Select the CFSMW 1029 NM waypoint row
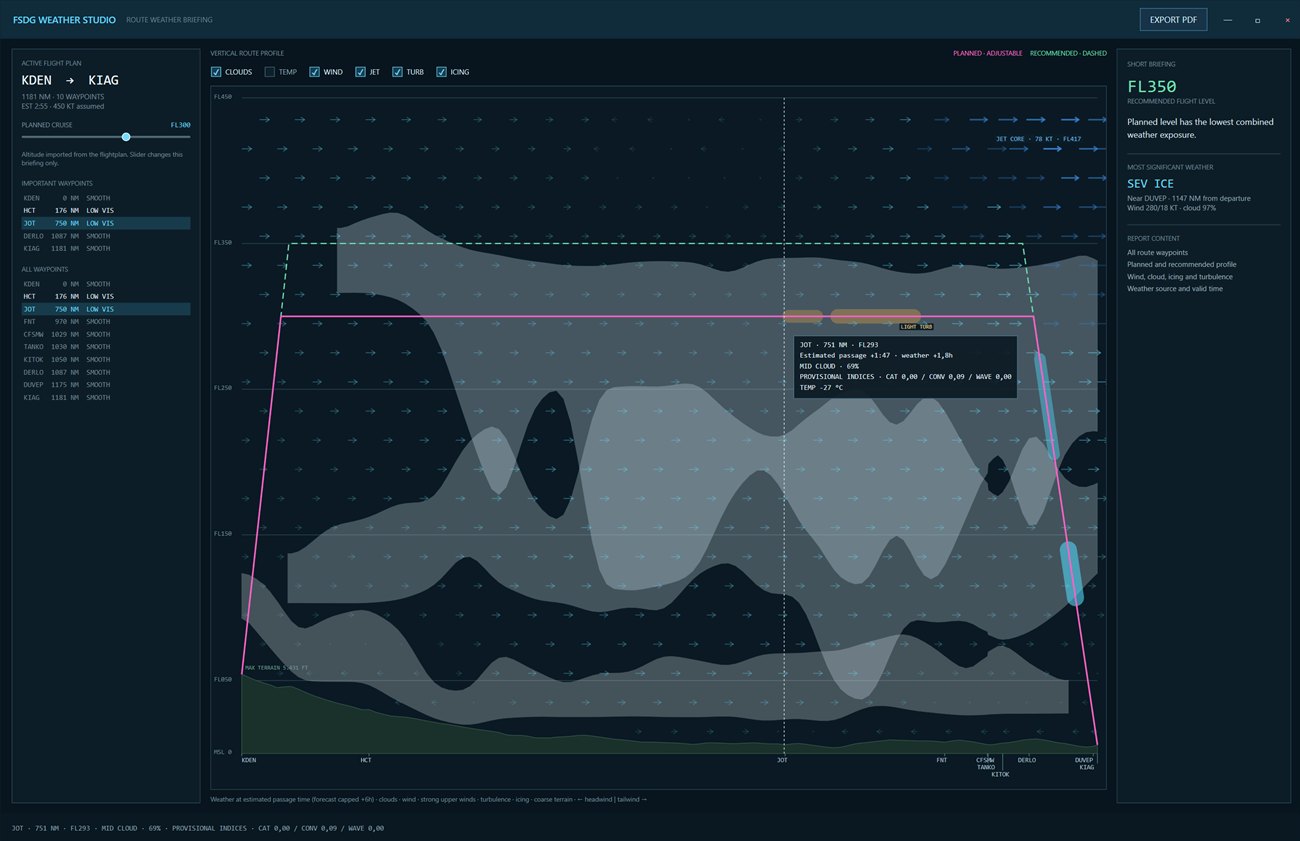 [x=106, y=334]
